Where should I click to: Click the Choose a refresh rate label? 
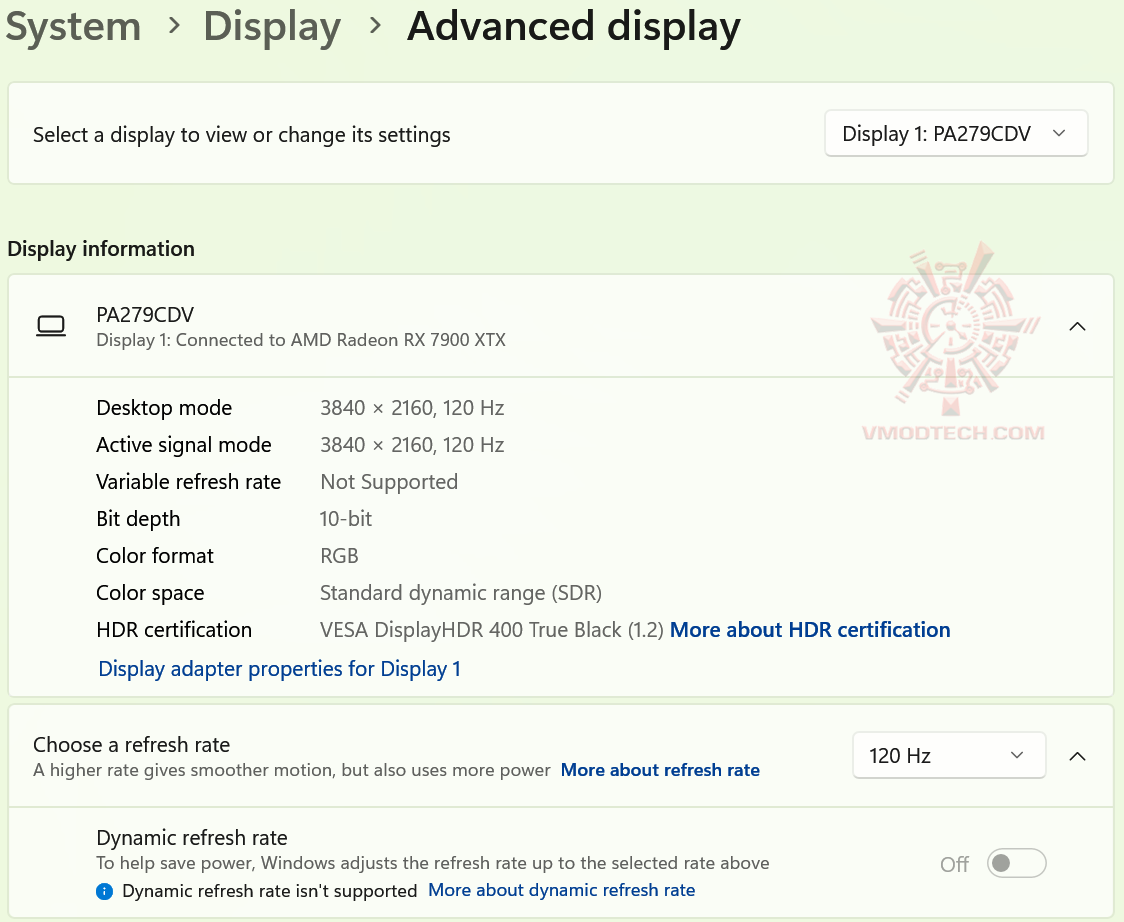131,745
